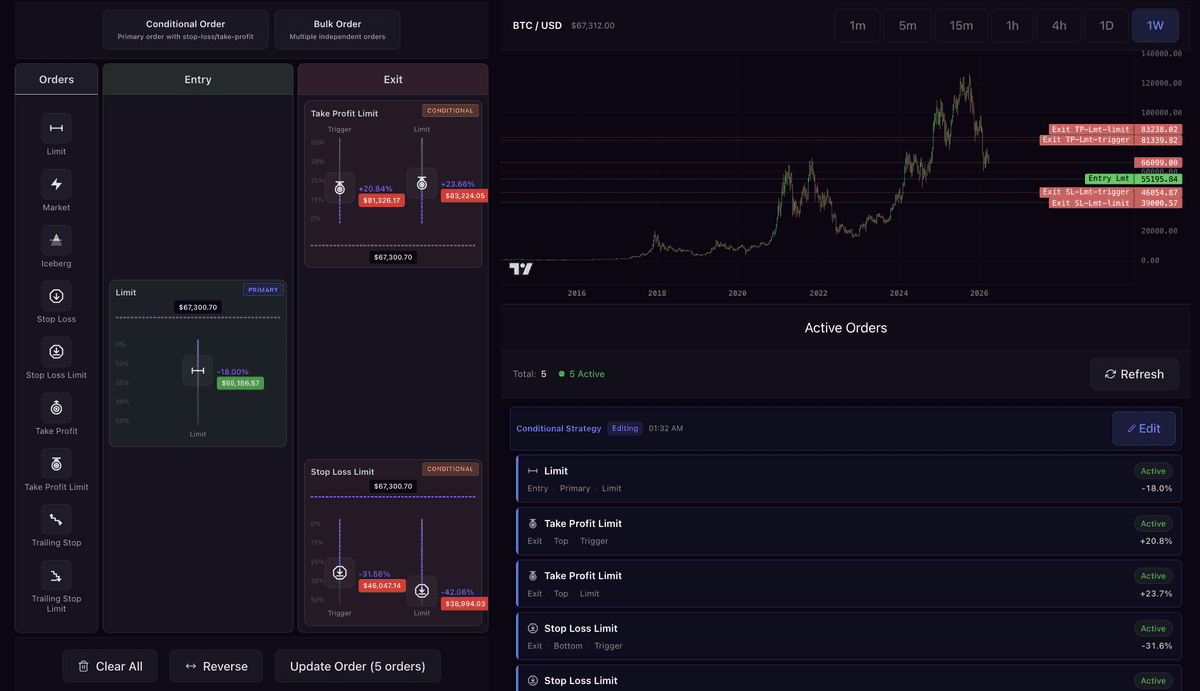
Task: Refresh the active orders list
Action: tap(1134, 374)
